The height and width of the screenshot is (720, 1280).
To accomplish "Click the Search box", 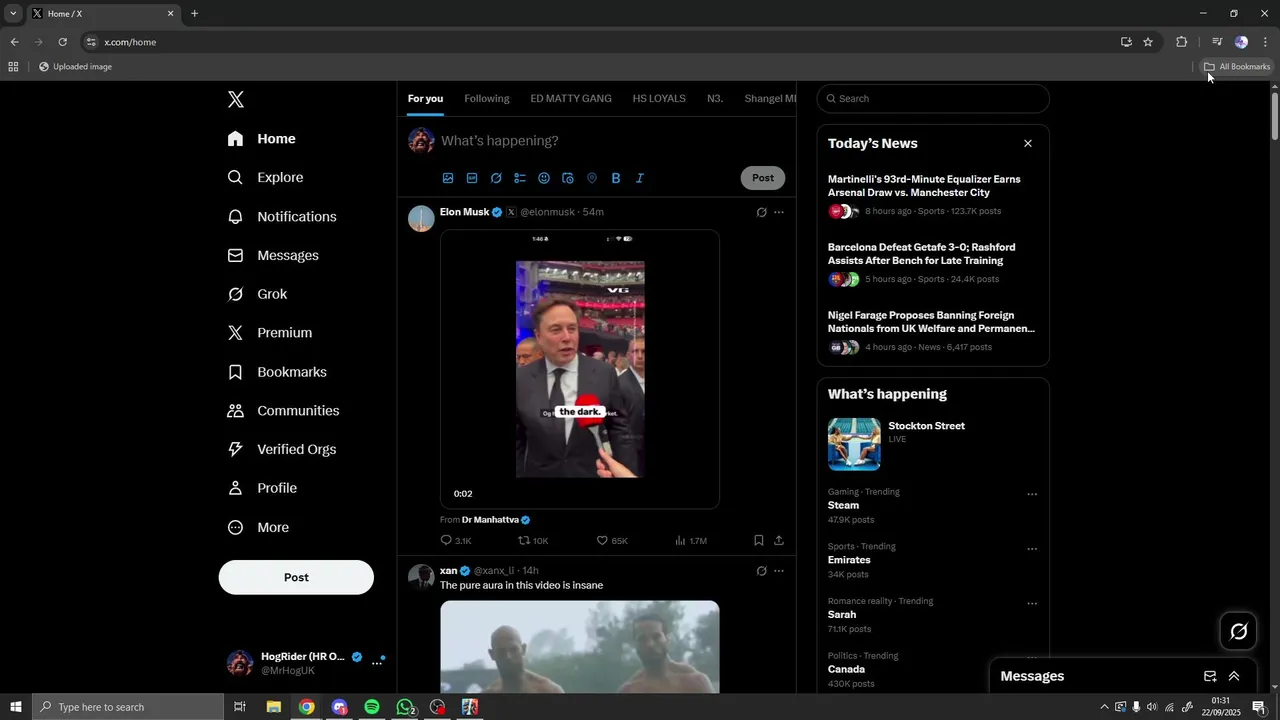I will pos(933,99).
